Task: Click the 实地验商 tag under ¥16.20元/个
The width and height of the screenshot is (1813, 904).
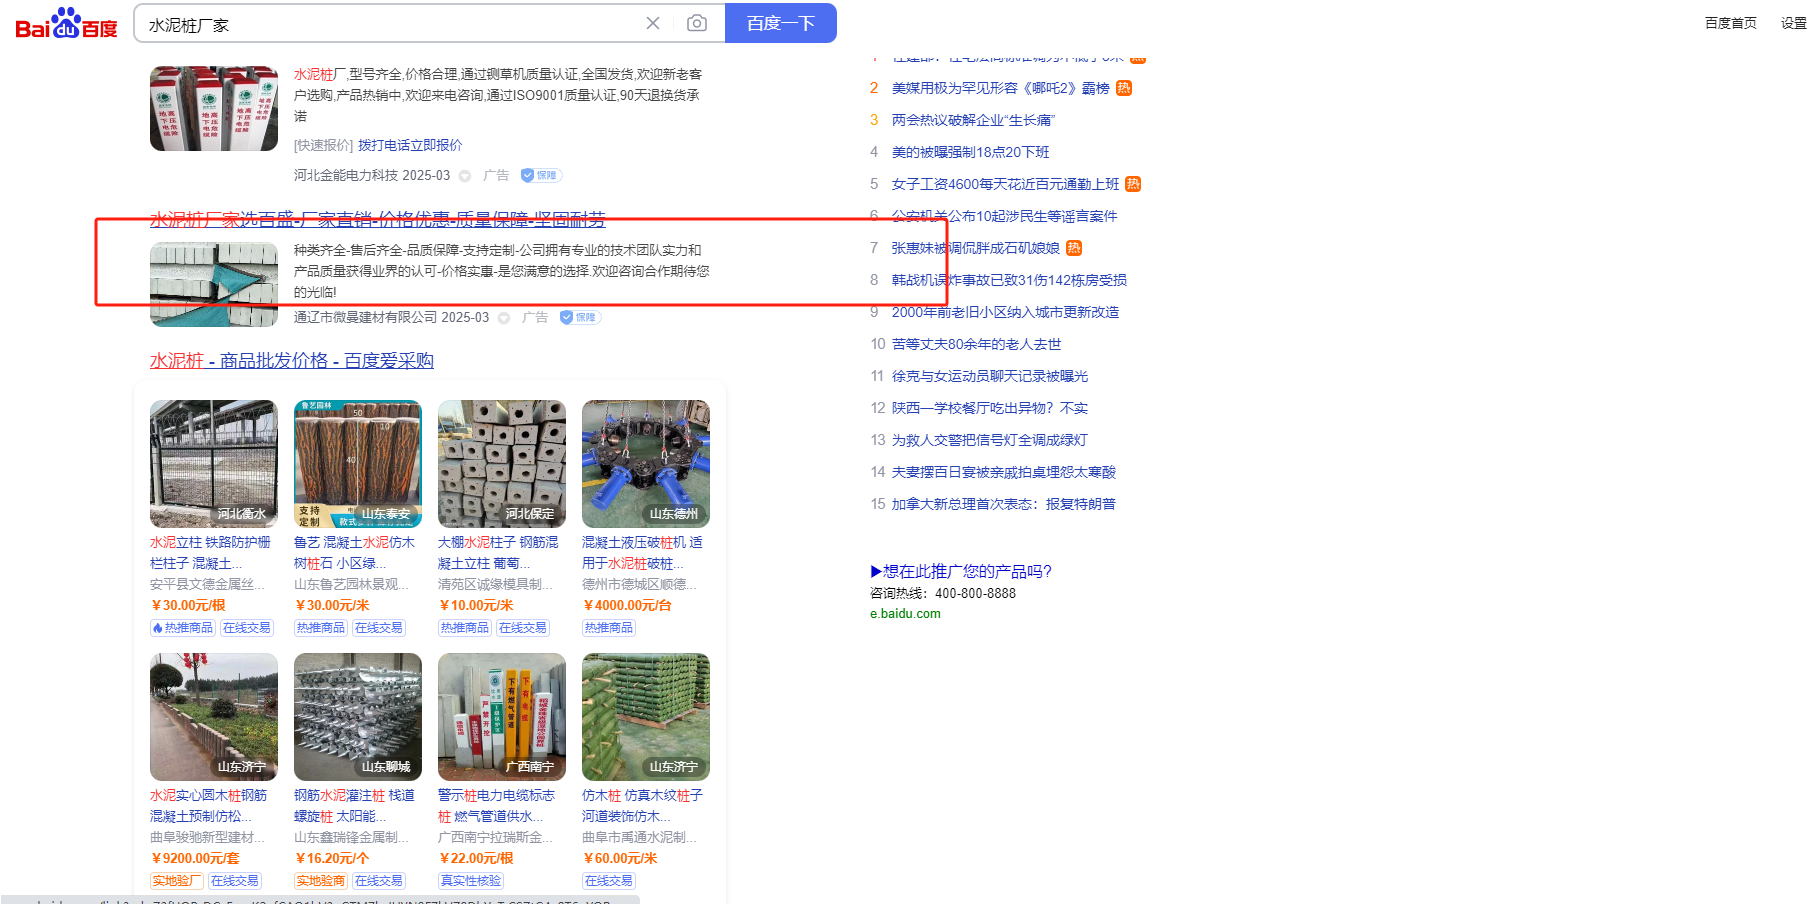Action: pyautogui.click(x=321, y=881)
